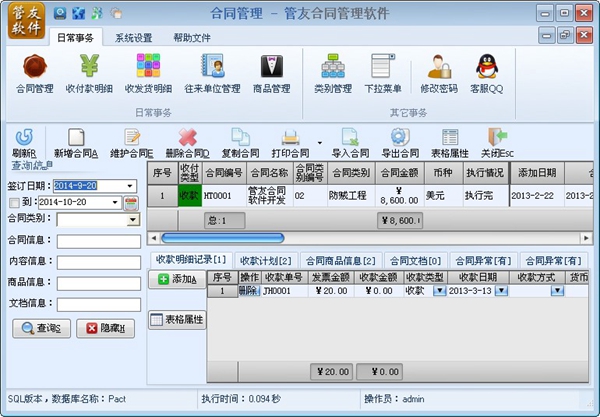Click the horizontal scrollbar thumb of contract grid
Image resolution: width=600 pixels, height=417 pixels.
pyautogui.click(x=223, y=238)
